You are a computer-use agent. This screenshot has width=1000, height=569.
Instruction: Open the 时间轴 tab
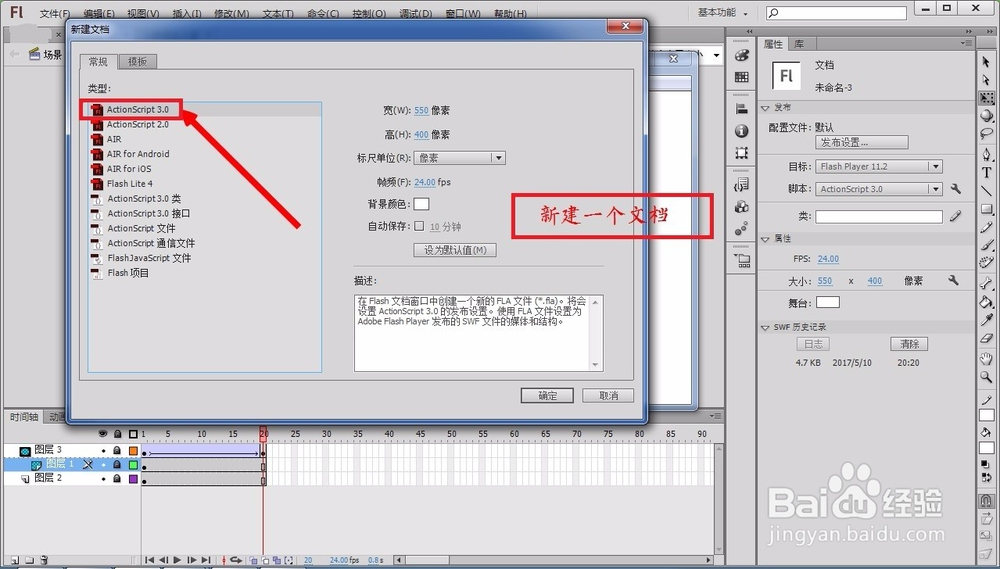point(24,417)
